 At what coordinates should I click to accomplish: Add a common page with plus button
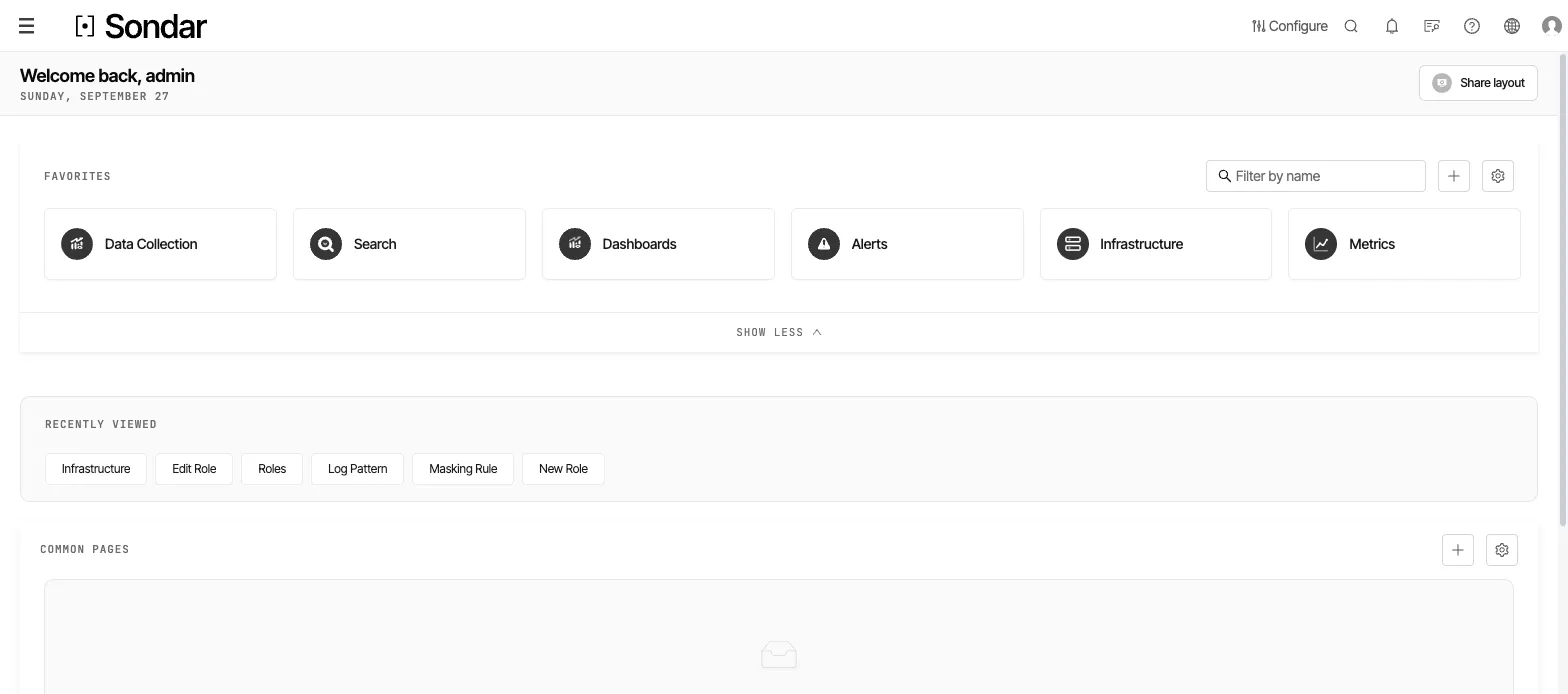point(1458,550)
